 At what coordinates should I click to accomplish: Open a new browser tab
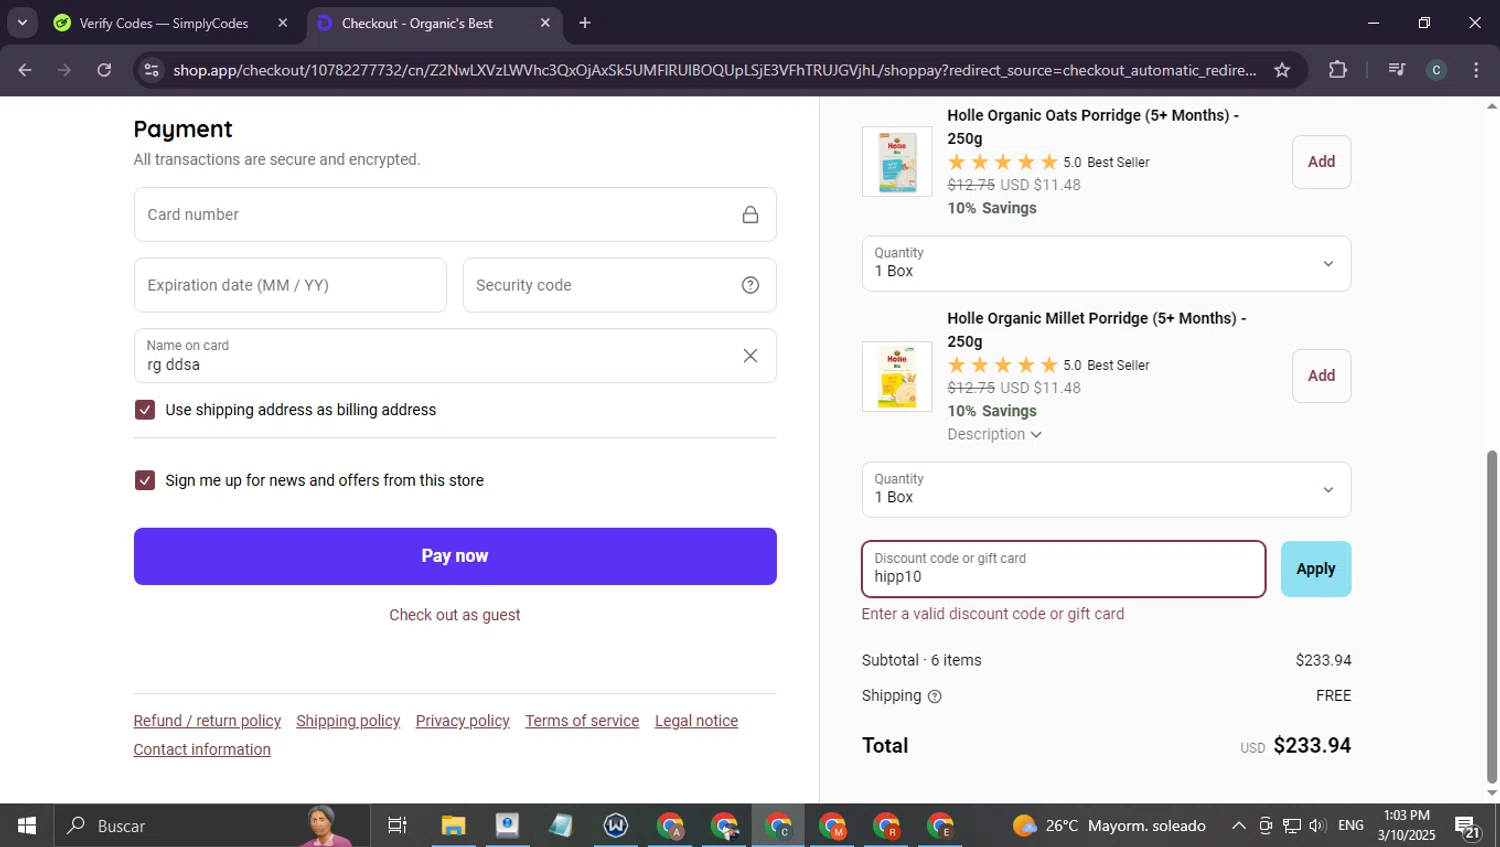585,23
